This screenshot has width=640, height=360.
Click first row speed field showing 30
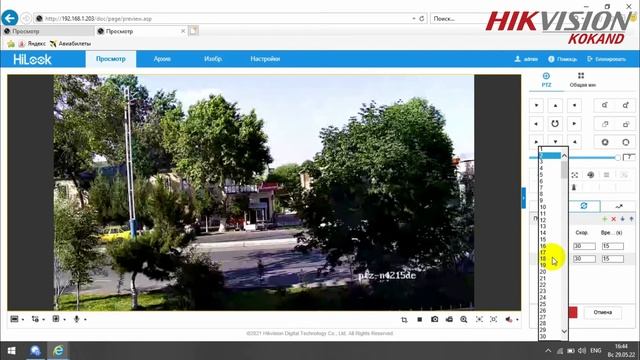584,246
